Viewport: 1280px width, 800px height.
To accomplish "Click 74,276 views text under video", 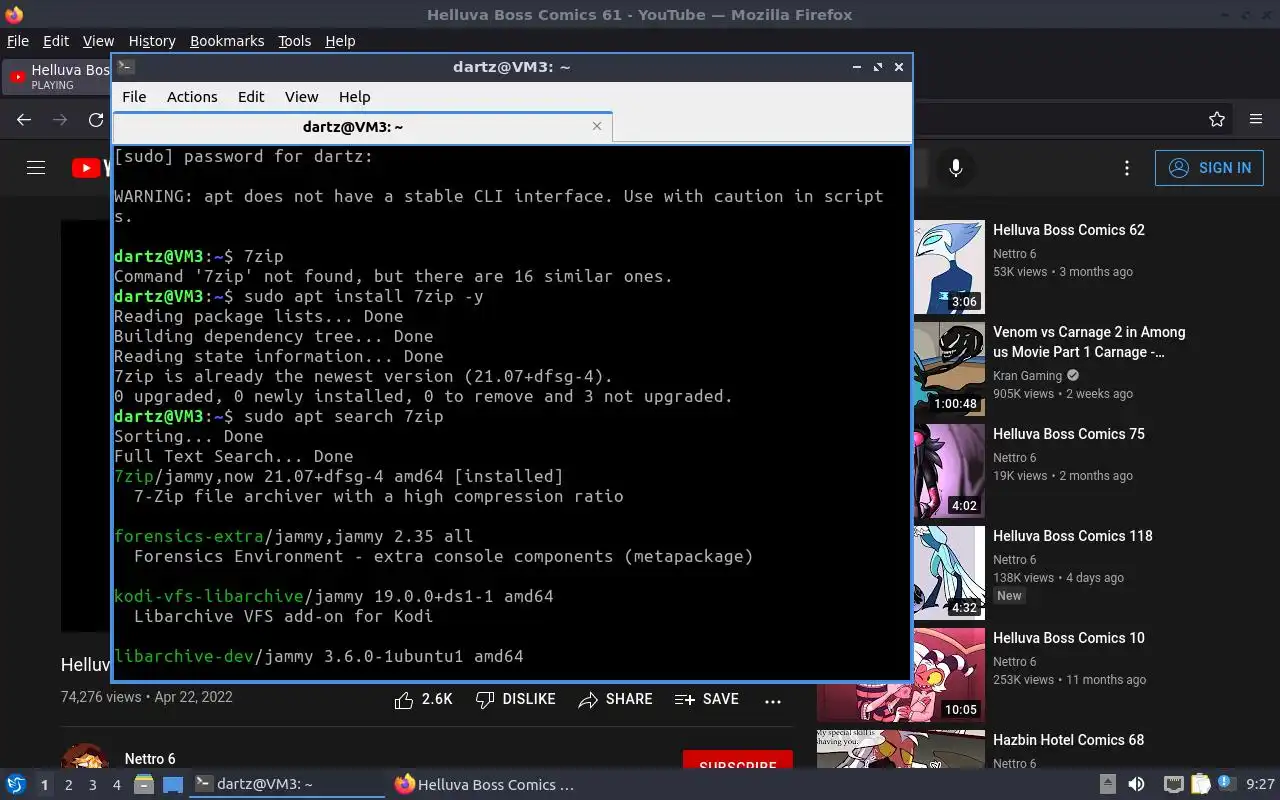I will click(101, 697).
